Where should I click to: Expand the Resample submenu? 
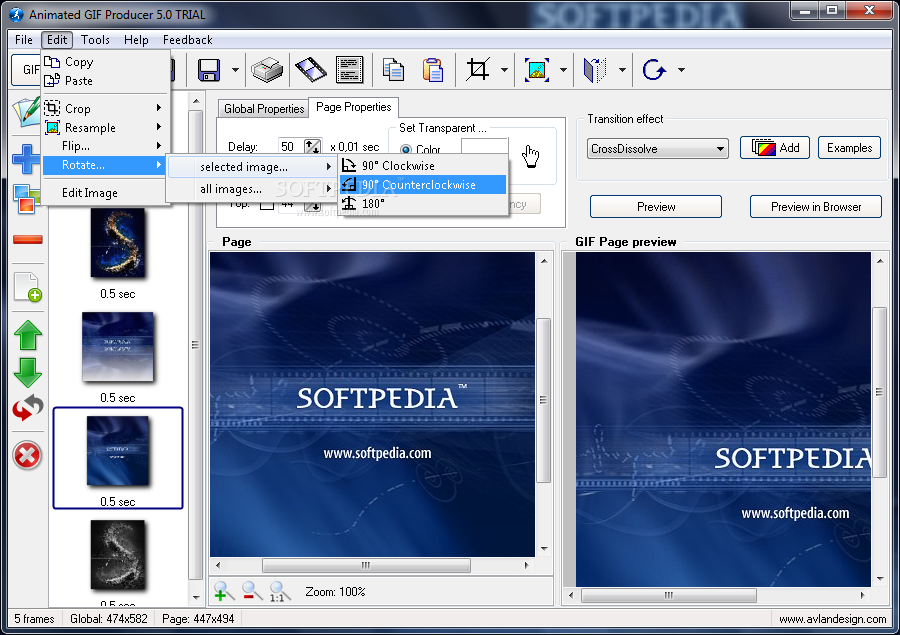(106, 127)
